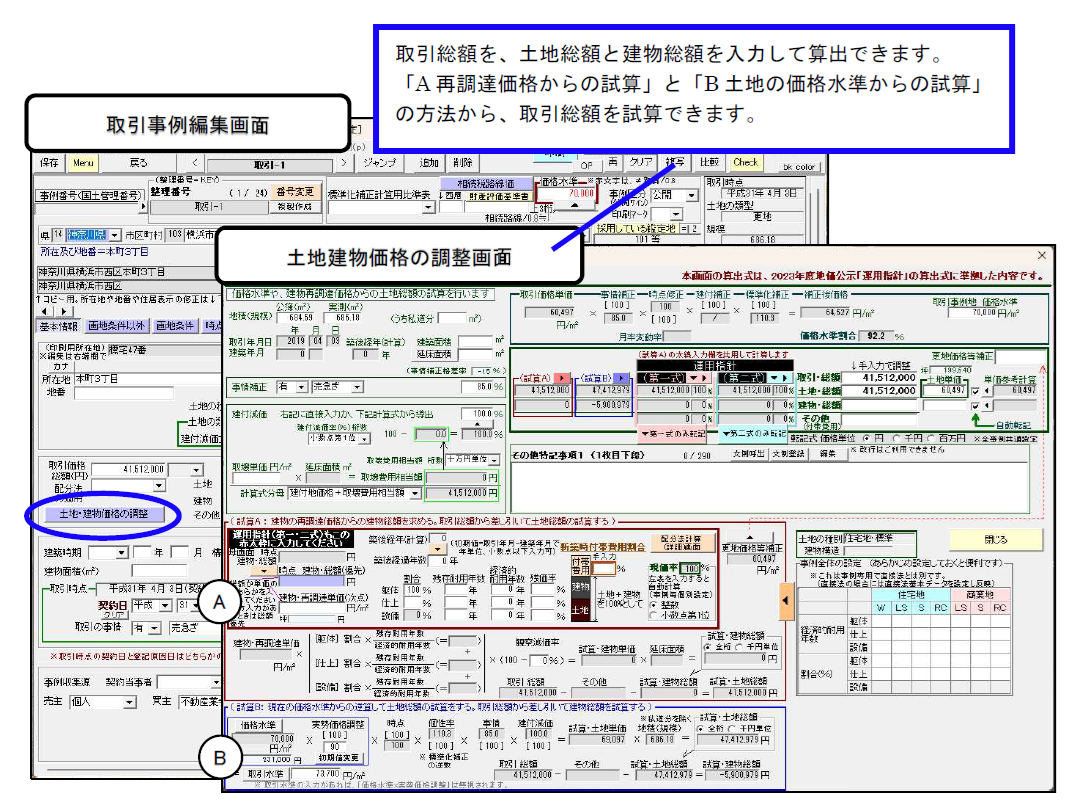This screenshot has width=1074, height=808.
Task: Open the 印刷マーク dropdown
Action: [x=676, y=214]
